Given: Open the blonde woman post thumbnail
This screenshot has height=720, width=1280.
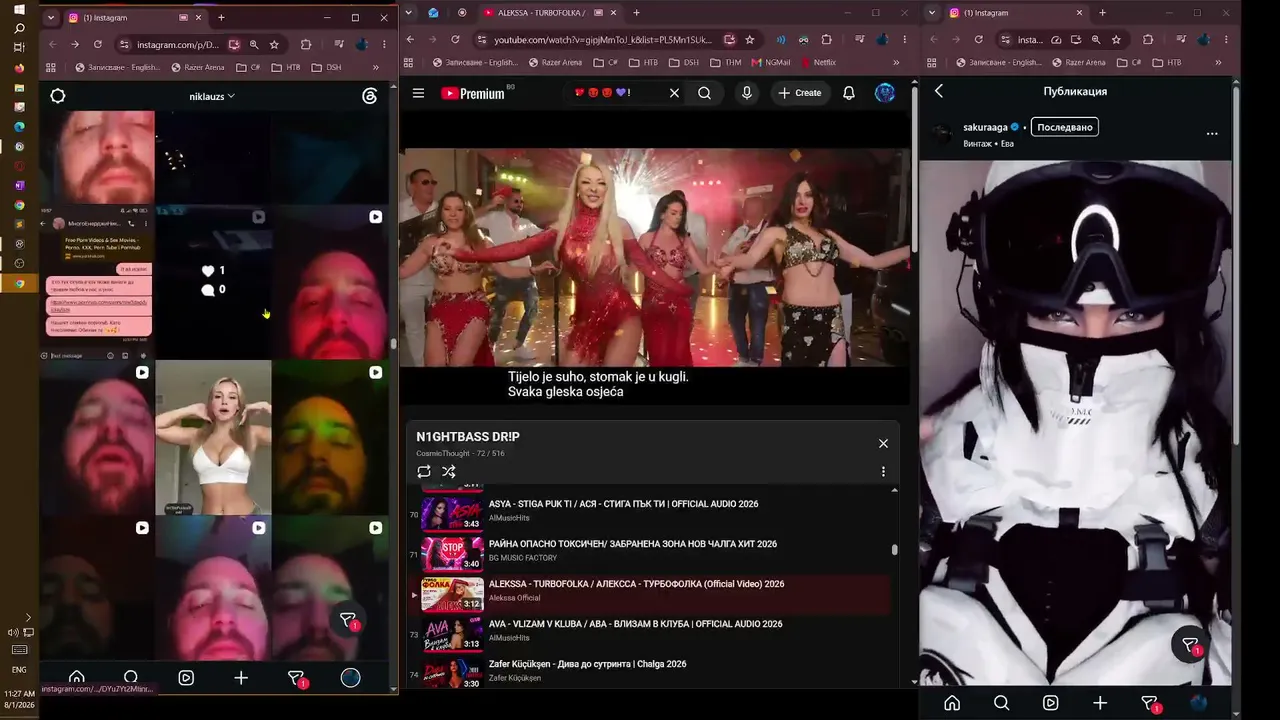Looking at the screenshot, I should [213, 438].
